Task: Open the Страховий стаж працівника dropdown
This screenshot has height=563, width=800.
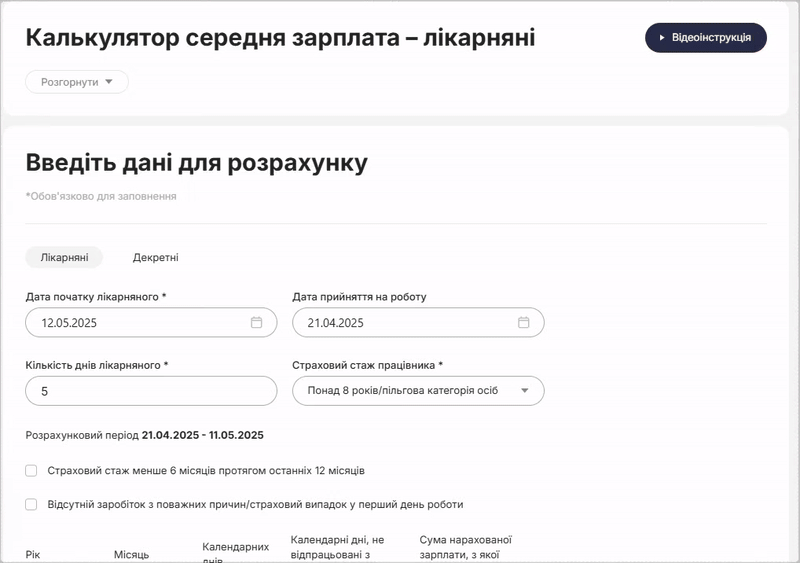Action: (418, 391)
